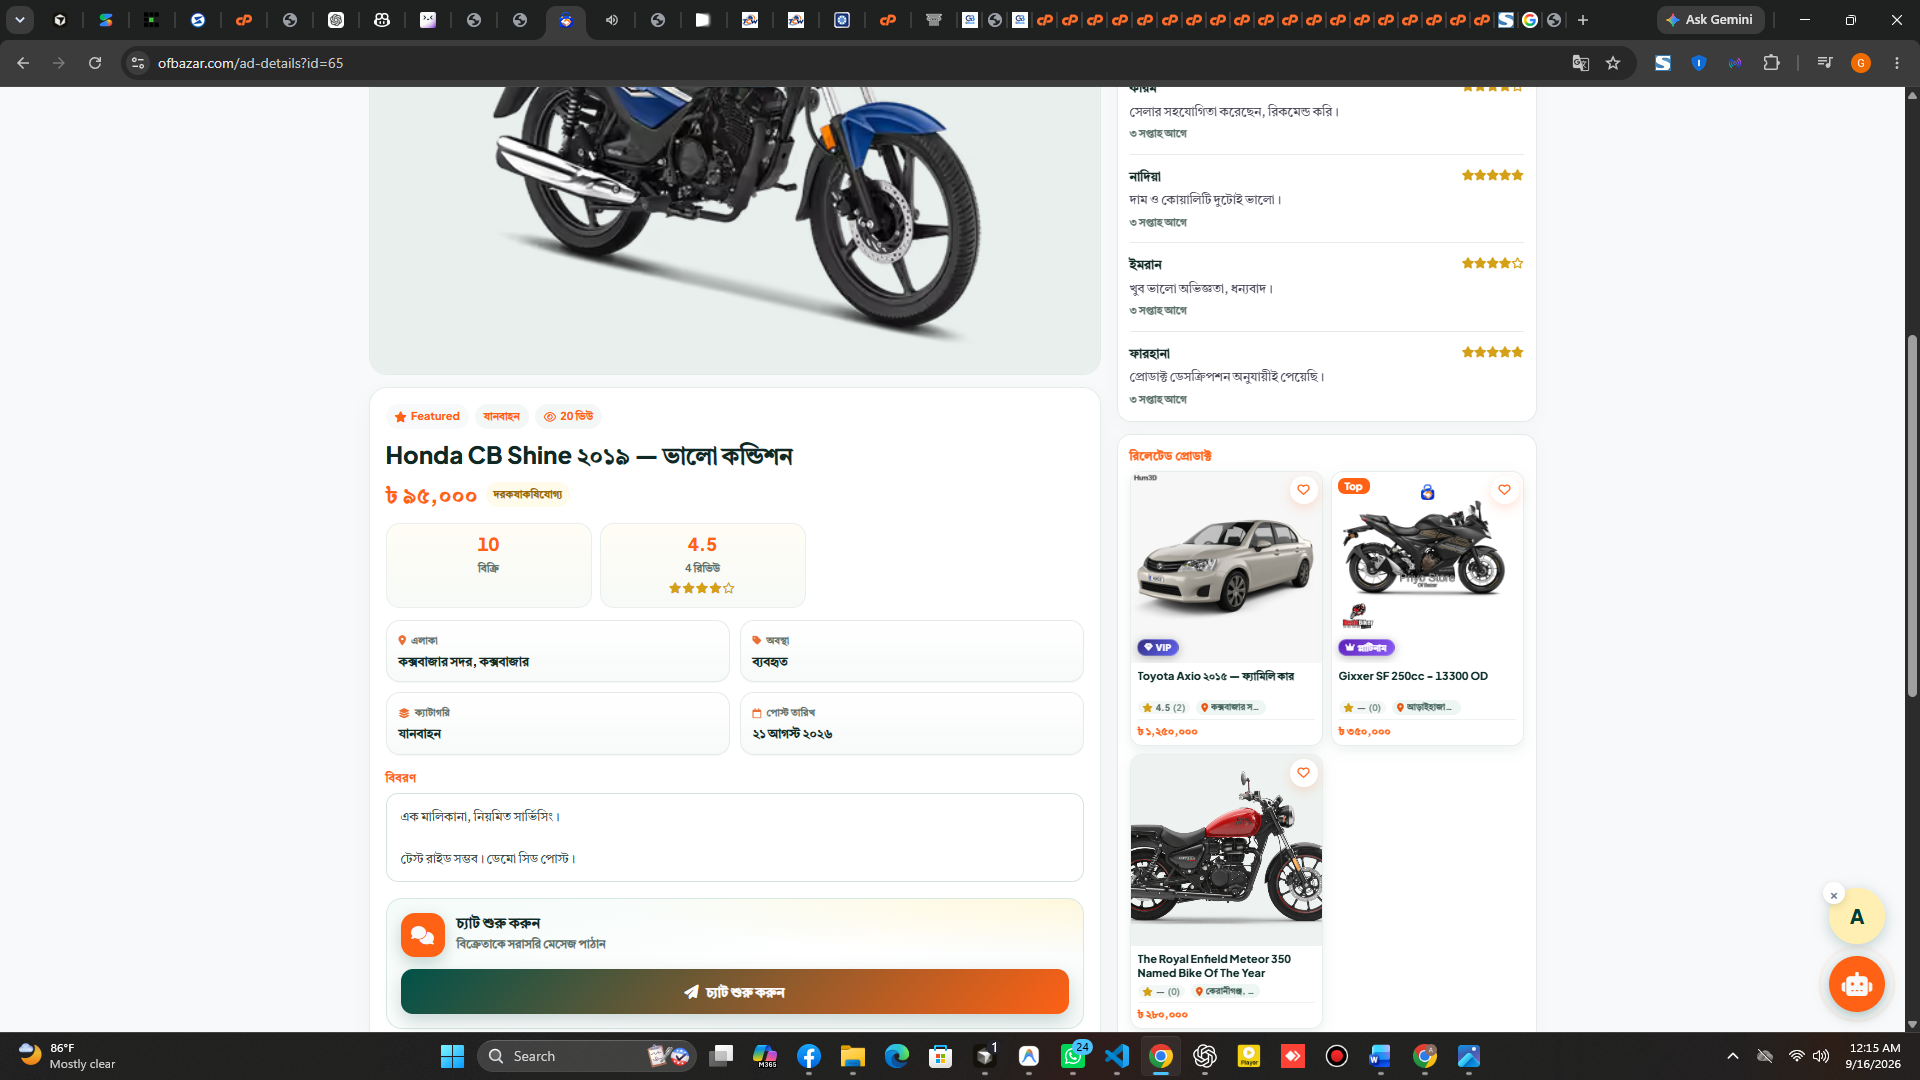Click the যানবাহন category tag
Image resolution: width=1920 pixels, height=1080 pixels.
[x=501, y=416]
